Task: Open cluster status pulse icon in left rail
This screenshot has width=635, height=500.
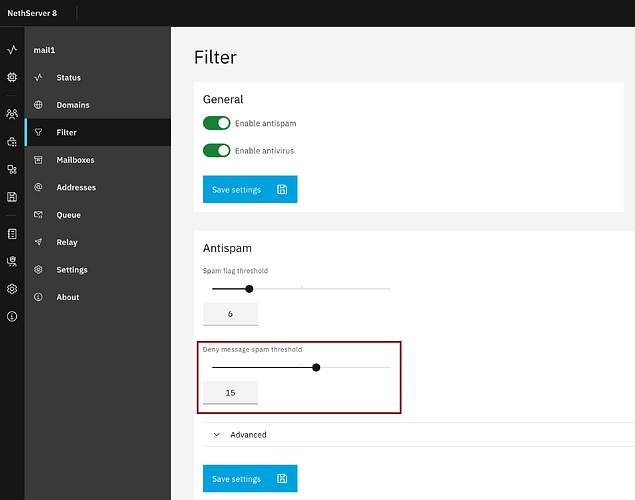Action: (12, 50)
